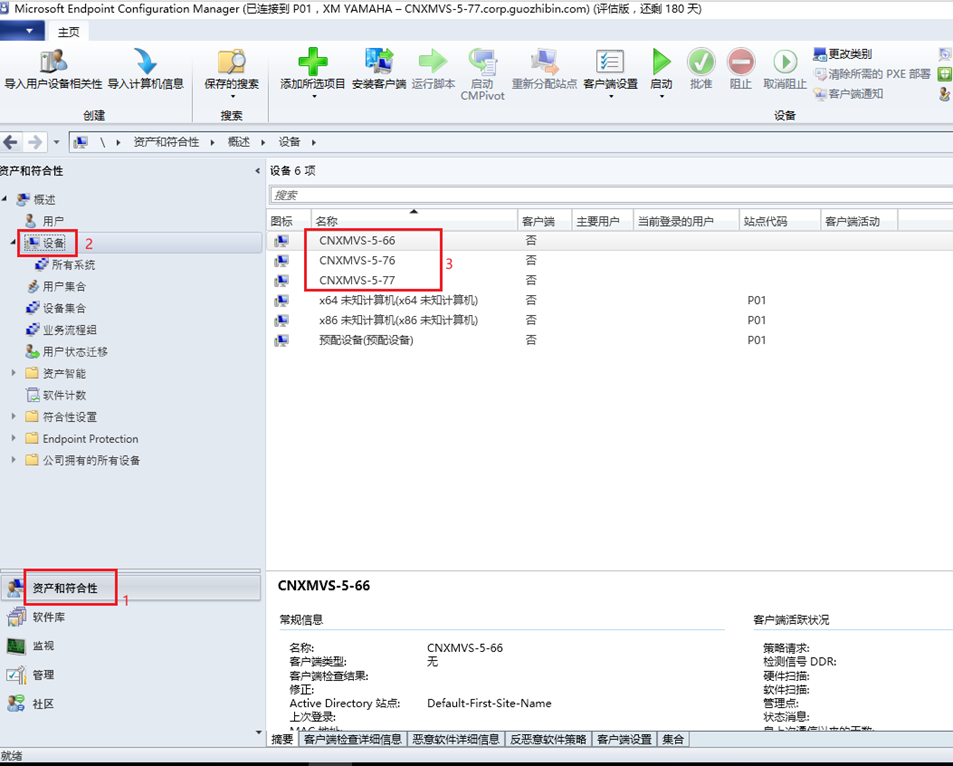Open the Administration (管理) workspace
The width and height of the screenshot is (953, 766).
[130, 675]
